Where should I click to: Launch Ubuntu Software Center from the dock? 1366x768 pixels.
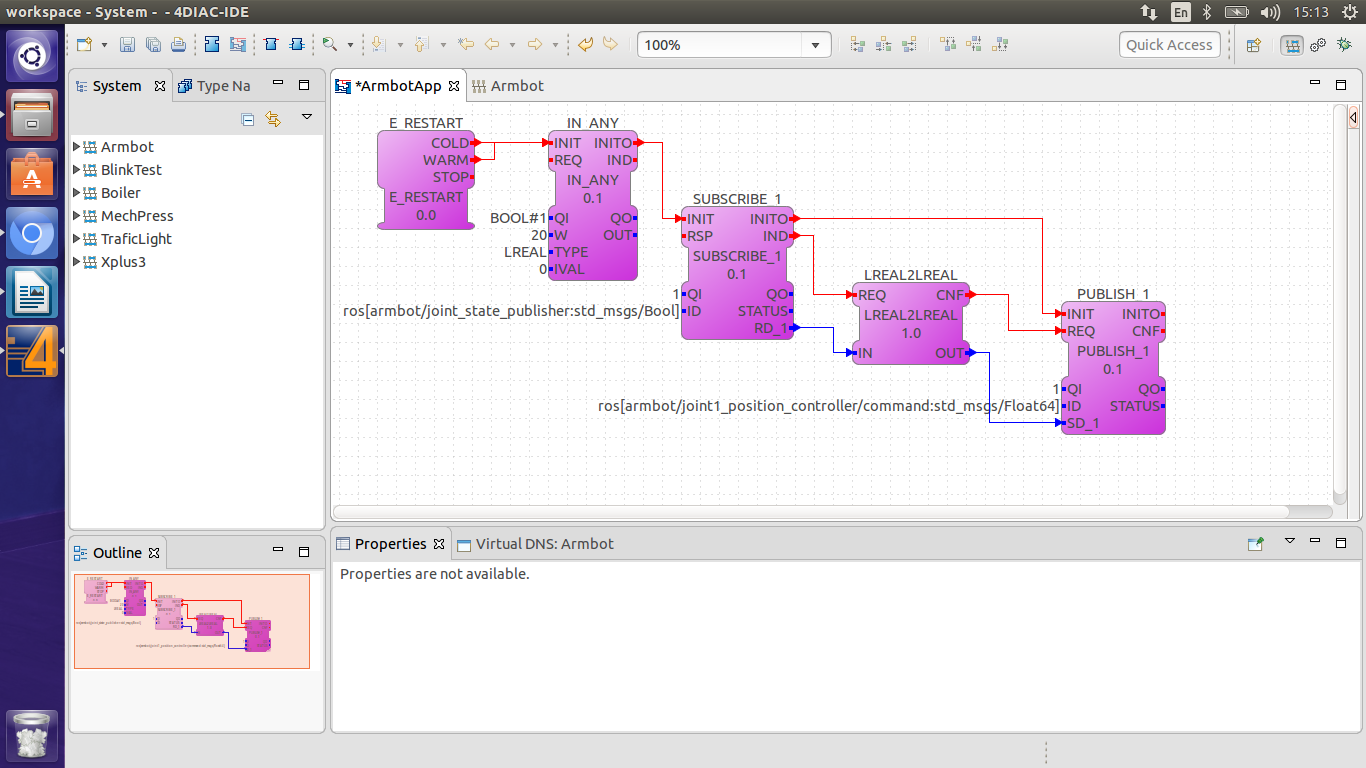(32, 175)
